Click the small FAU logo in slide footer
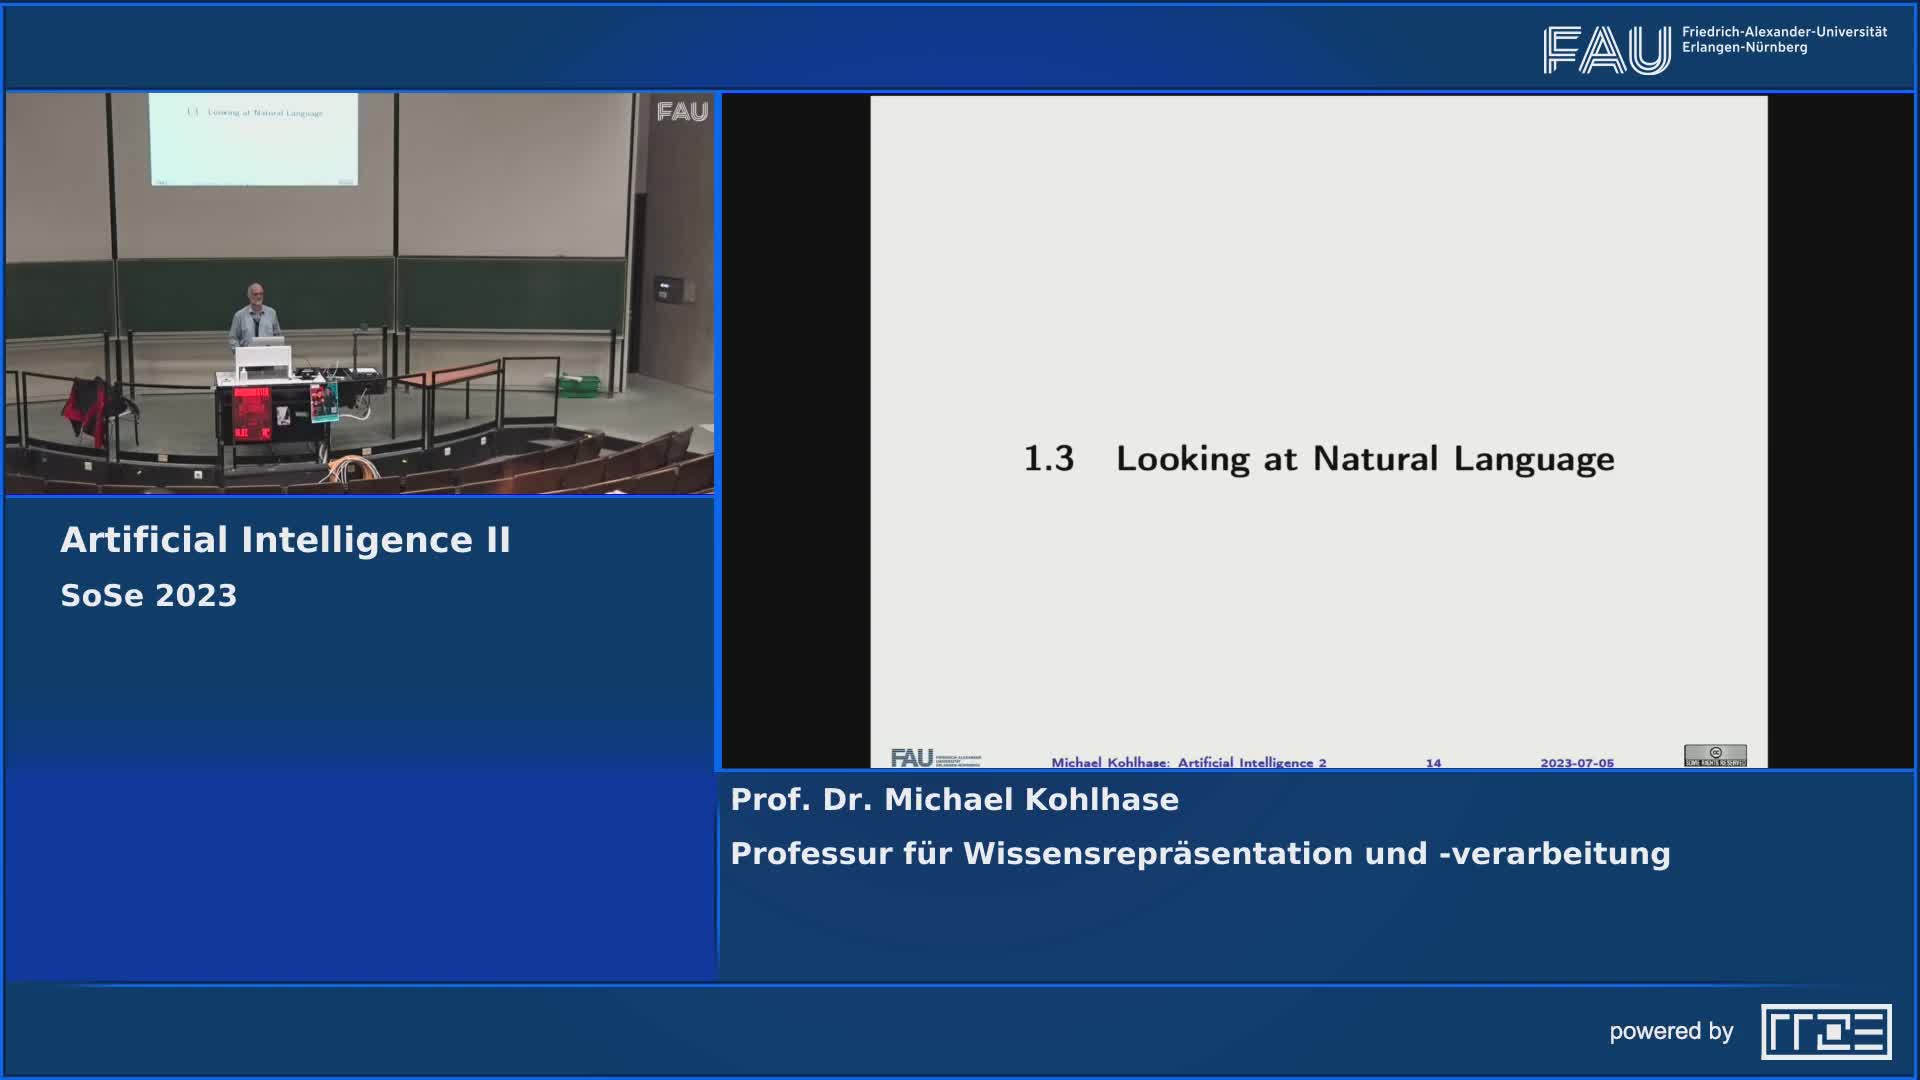Image resolution: width=1920 pixels, height=1080 pixels. point(912,759)
